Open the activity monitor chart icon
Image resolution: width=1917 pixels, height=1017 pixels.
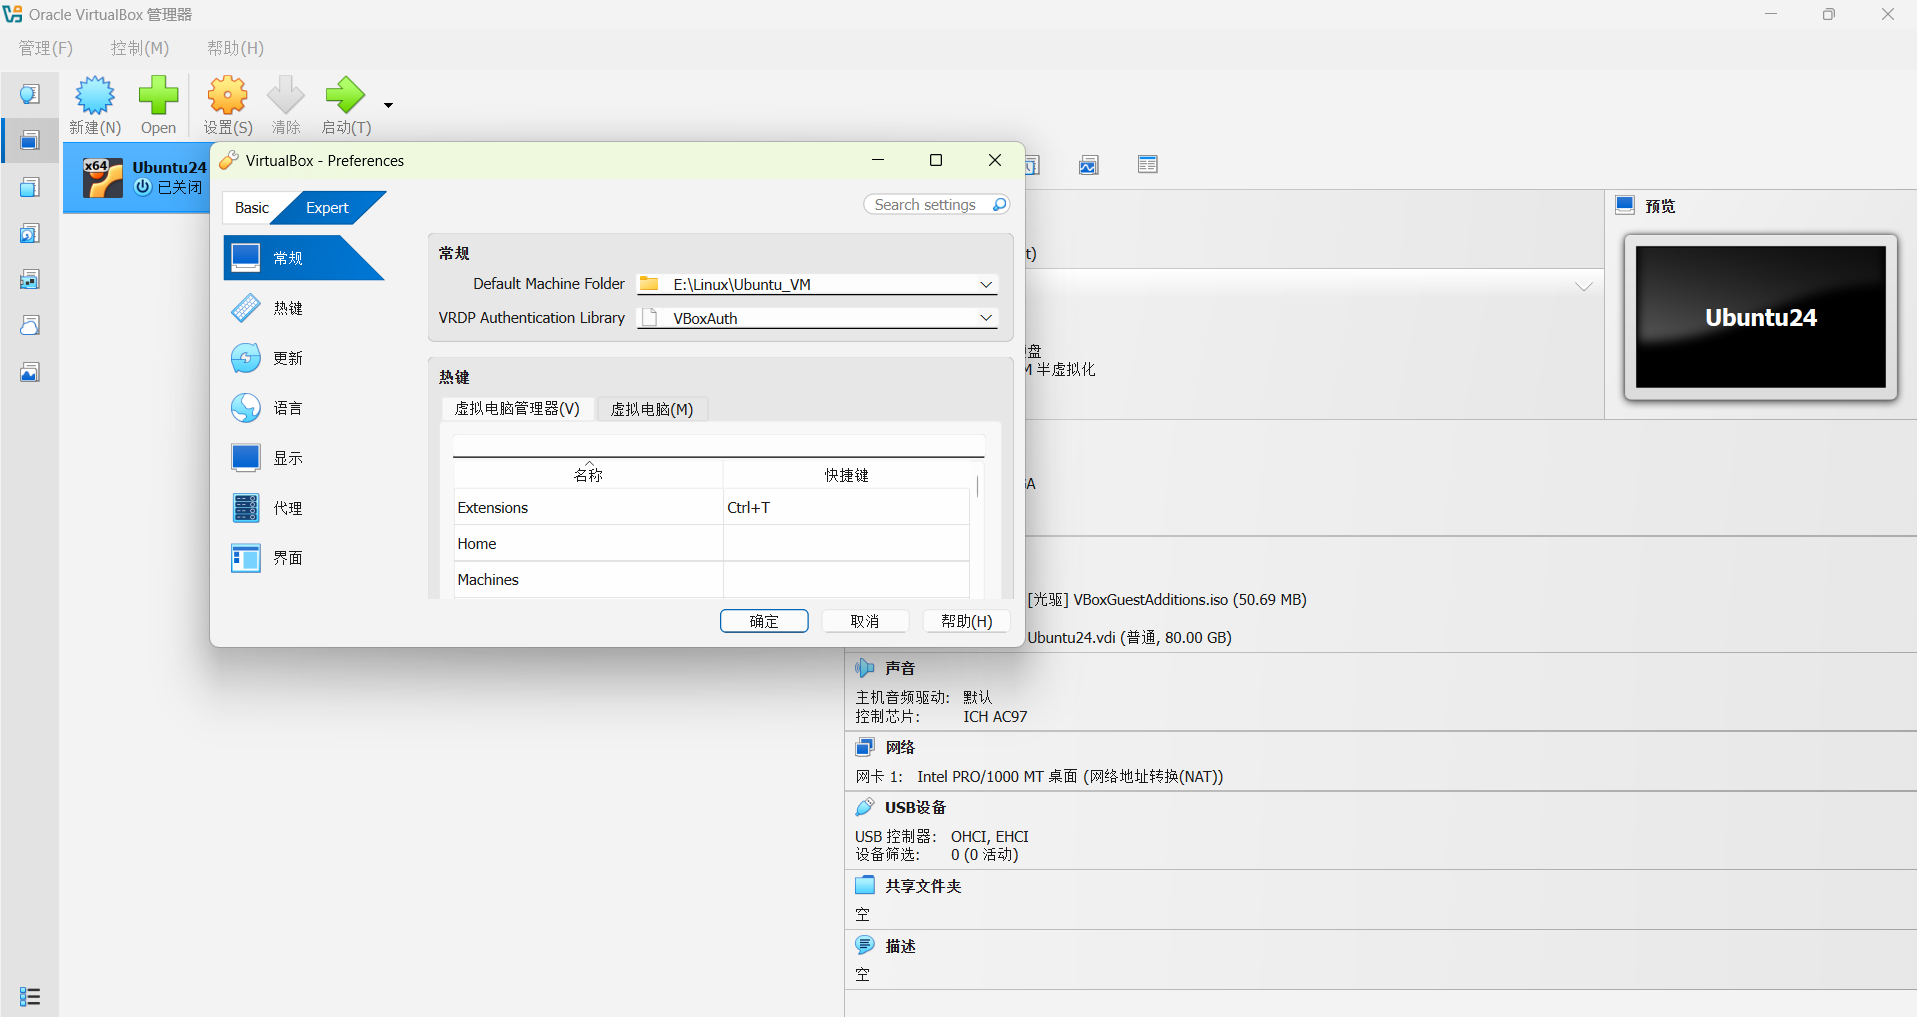coord(1088,164)
